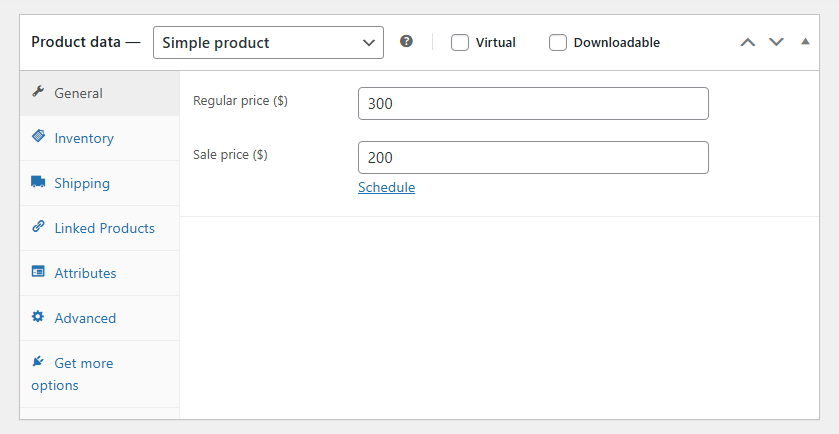This screenshot has height=434, width=839.
Task: Click the General wrench icon
Action: click(x=38, y=92)
